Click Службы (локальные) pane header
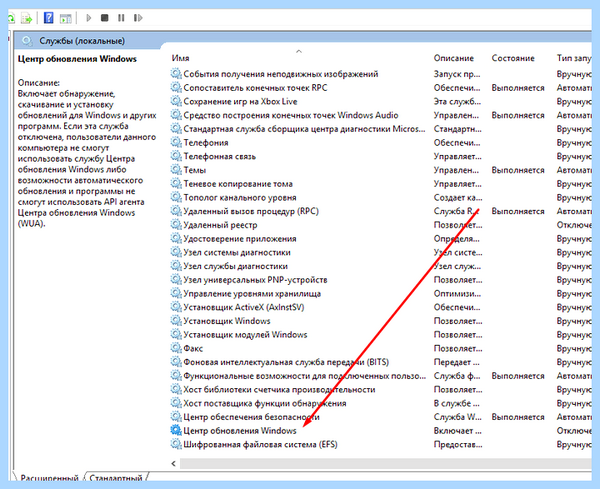 (x=82, y=41)
